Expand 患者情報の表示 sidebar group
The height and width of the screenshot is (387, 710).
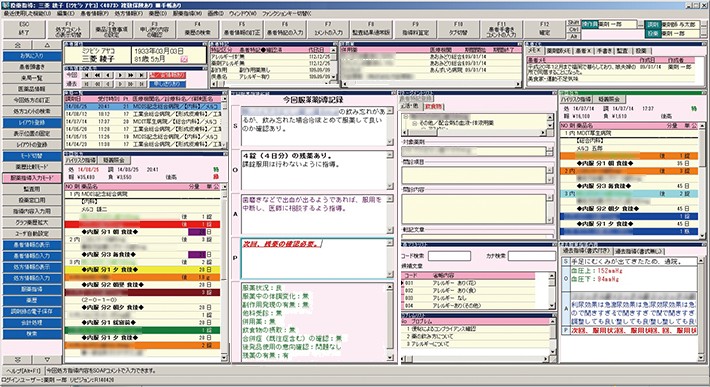pos(32,245)
